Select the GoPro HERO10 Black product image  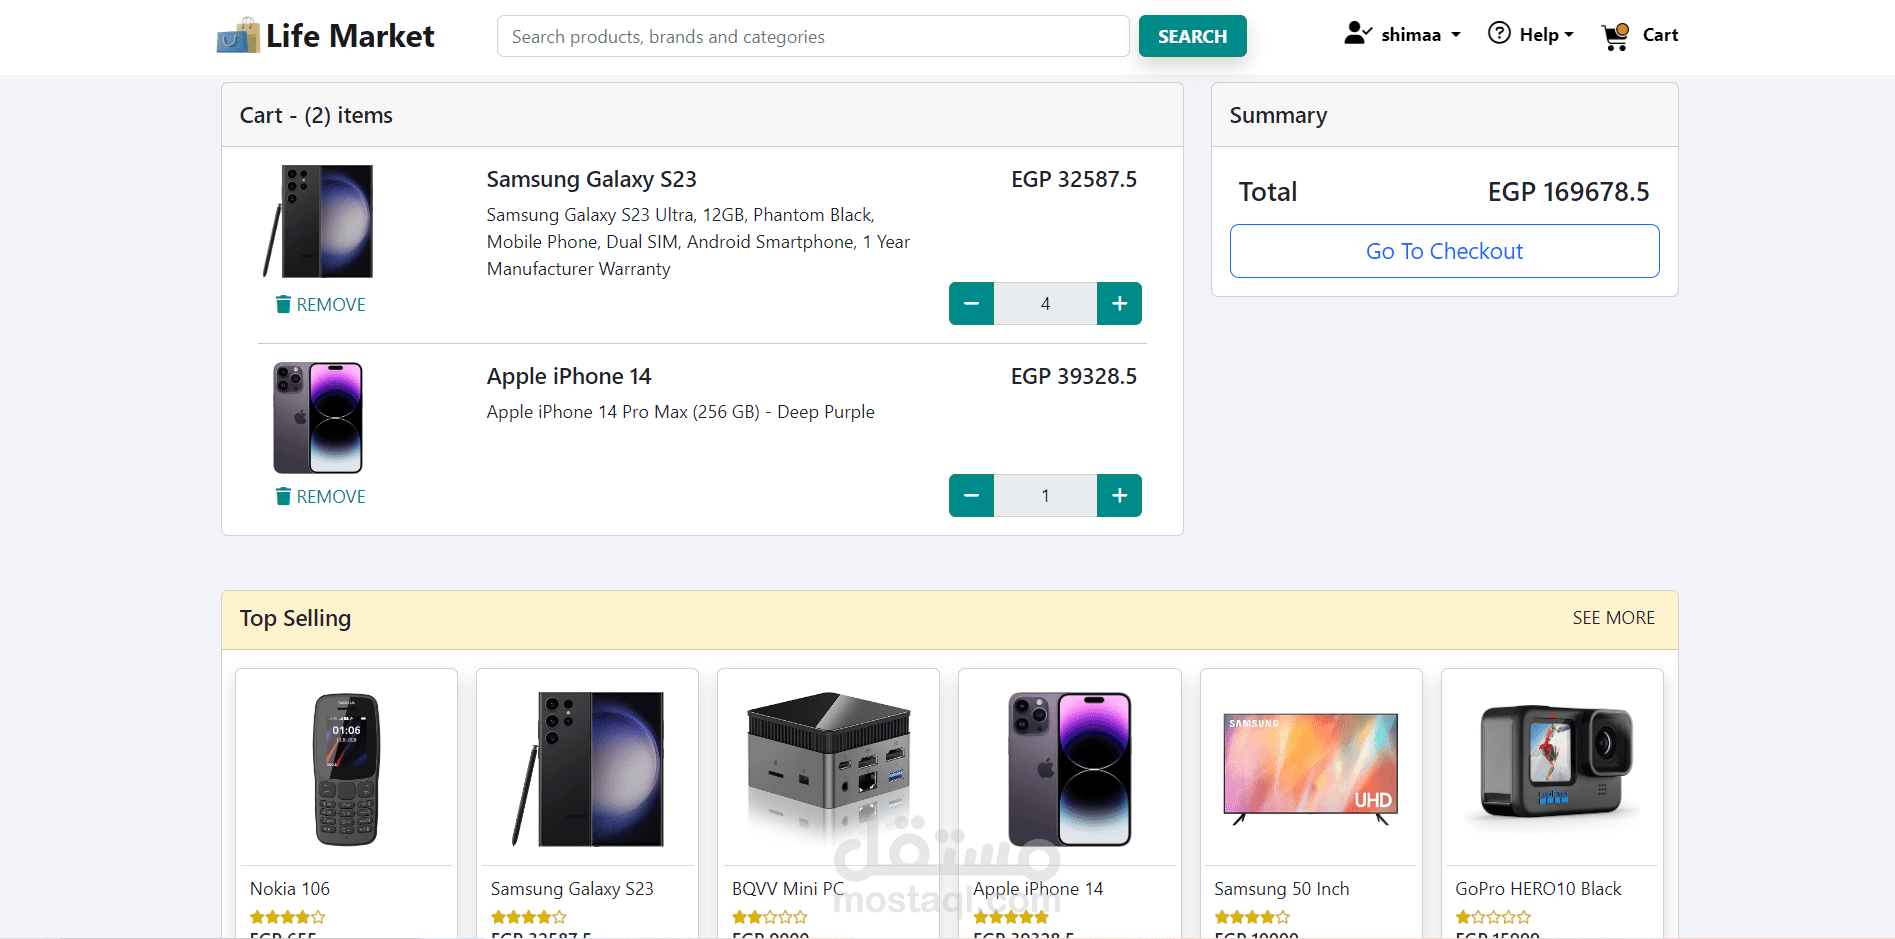pos(1552,768)
